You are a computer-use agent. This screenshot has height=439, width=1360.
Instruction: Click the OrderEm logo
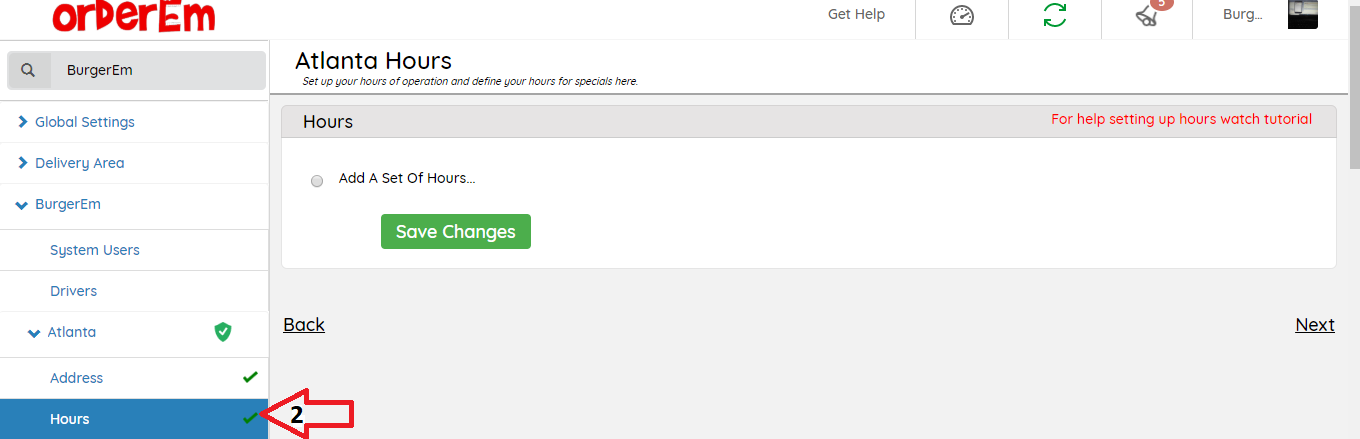pyautogui.click(x=134, y=16)
